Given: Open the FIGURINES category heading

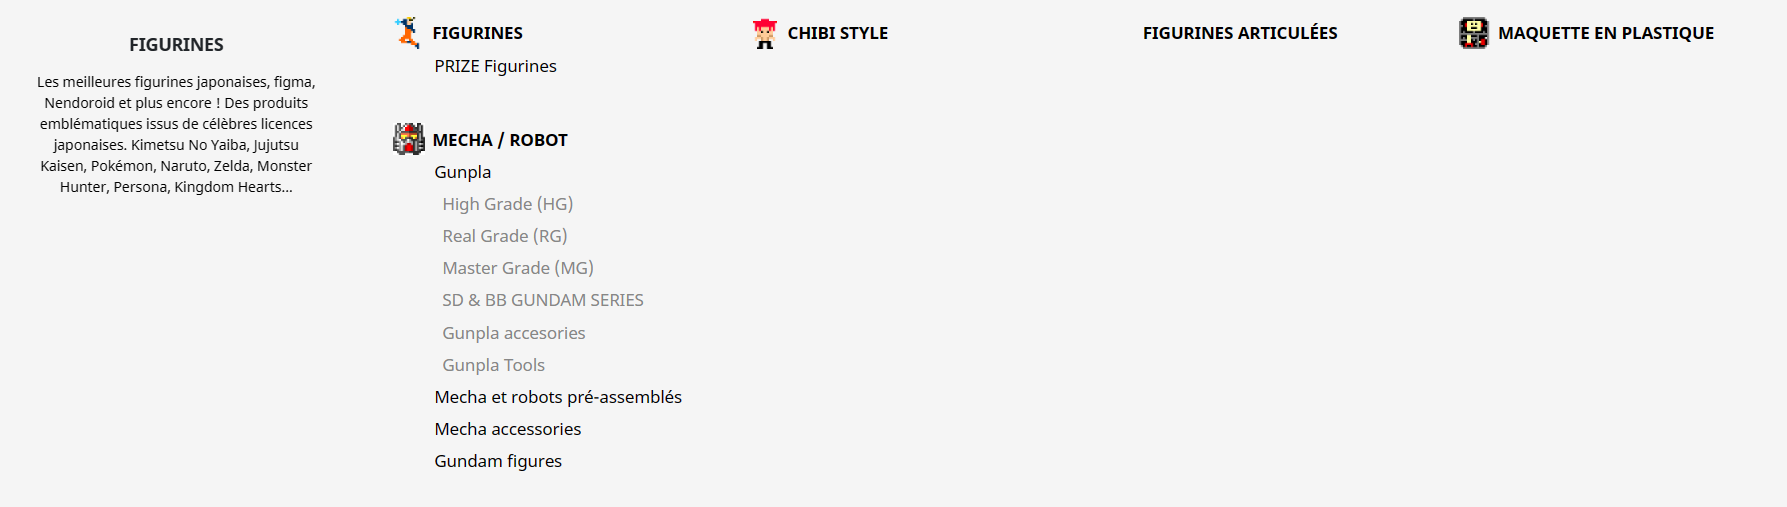Looking at the screenshot, I should click(x=477, y=33).
